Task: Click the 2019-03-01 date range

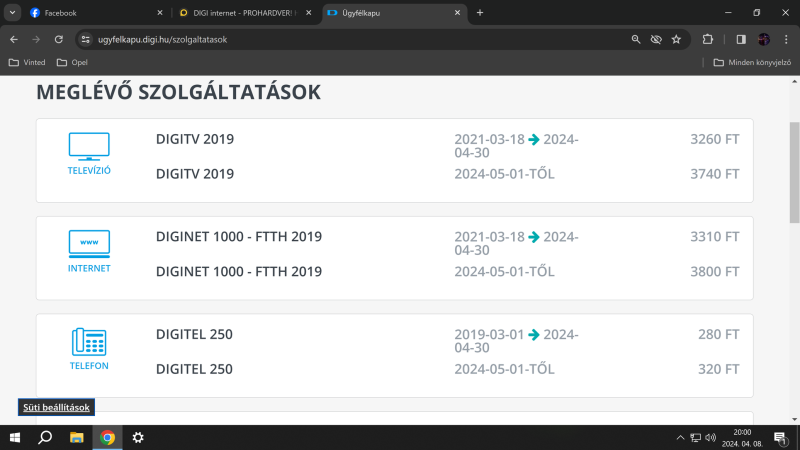Action: coord(516,341)
